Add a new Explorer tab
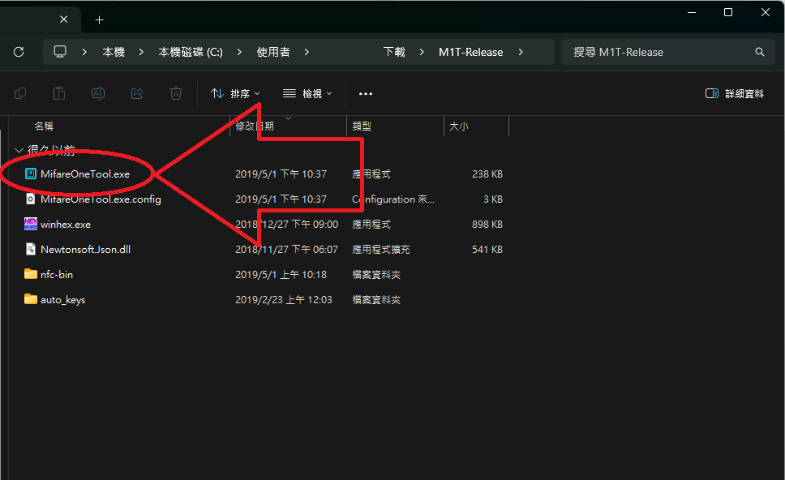 99,20
